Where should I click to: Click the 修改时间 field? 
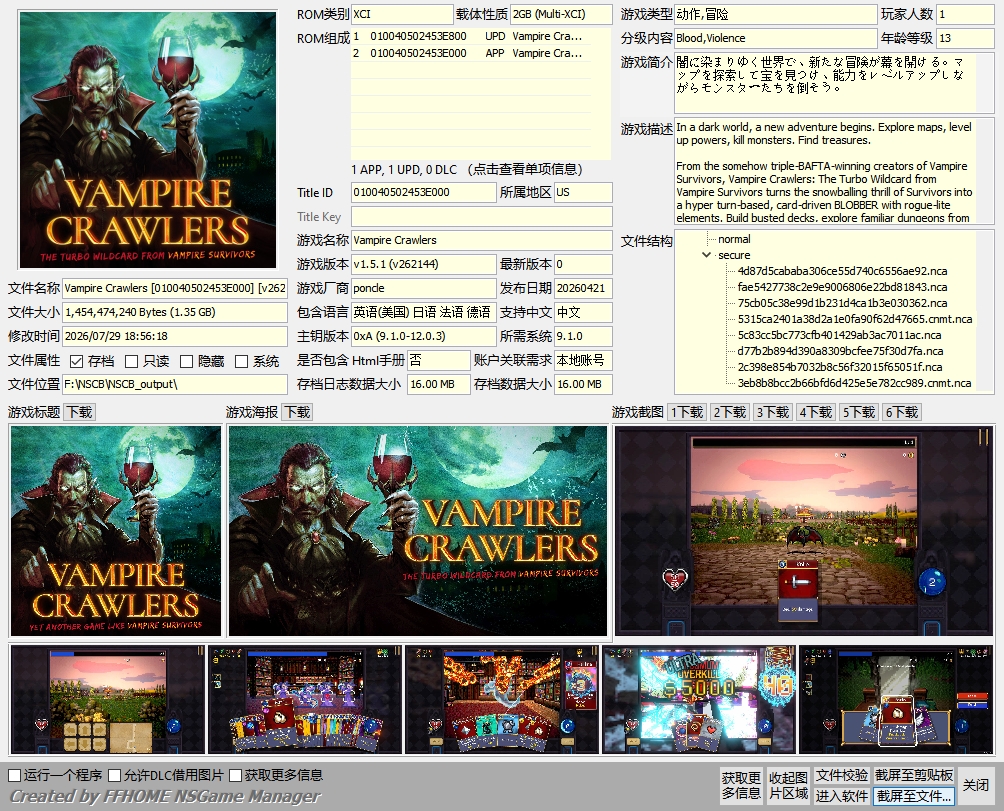[x=175, y=336]
